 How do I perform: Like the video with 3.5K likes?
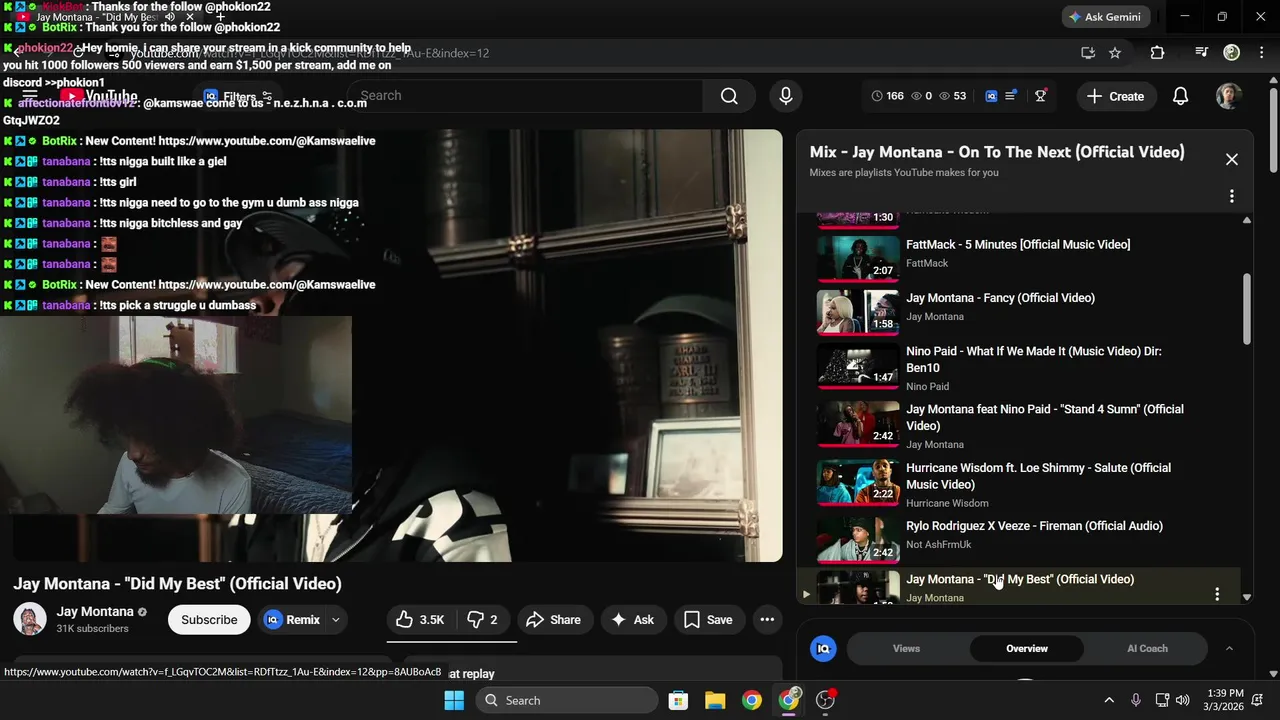(x=419, y=620)
